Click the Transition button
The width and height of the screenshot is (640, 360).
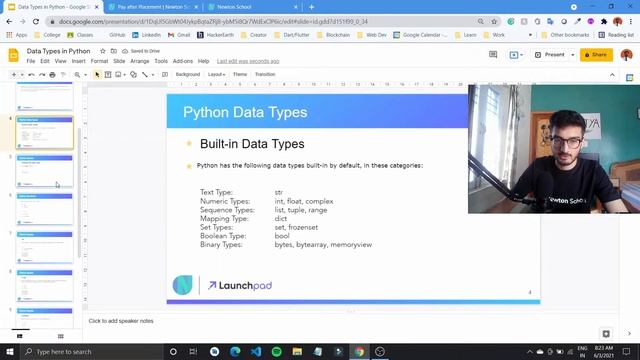[x=265, y=74]
